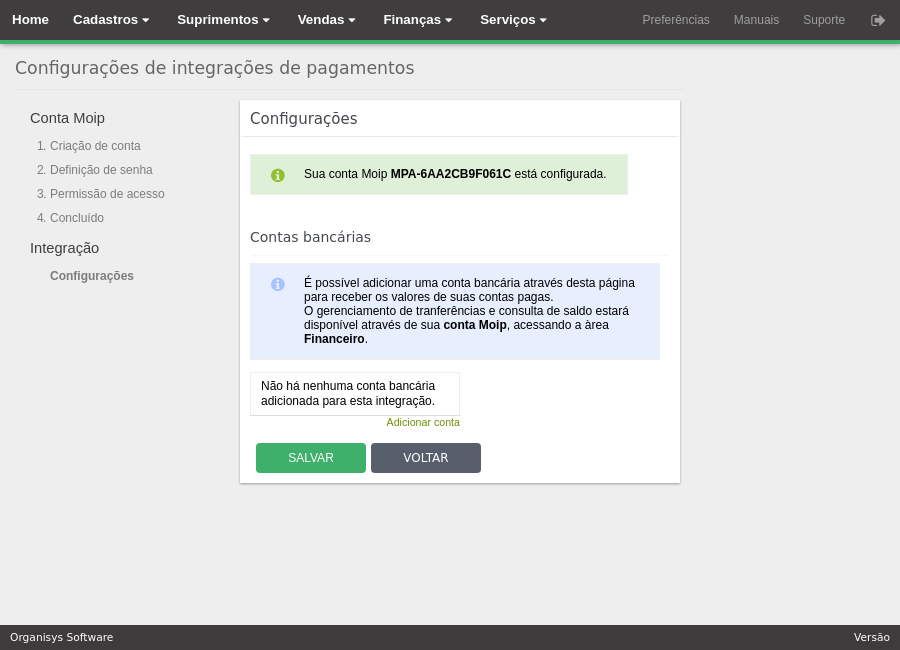The width and height of the screenshot is (900, 650).
Task: Click the Adicionar conta link
Action: pyautogui.click(x=423, y=422)
